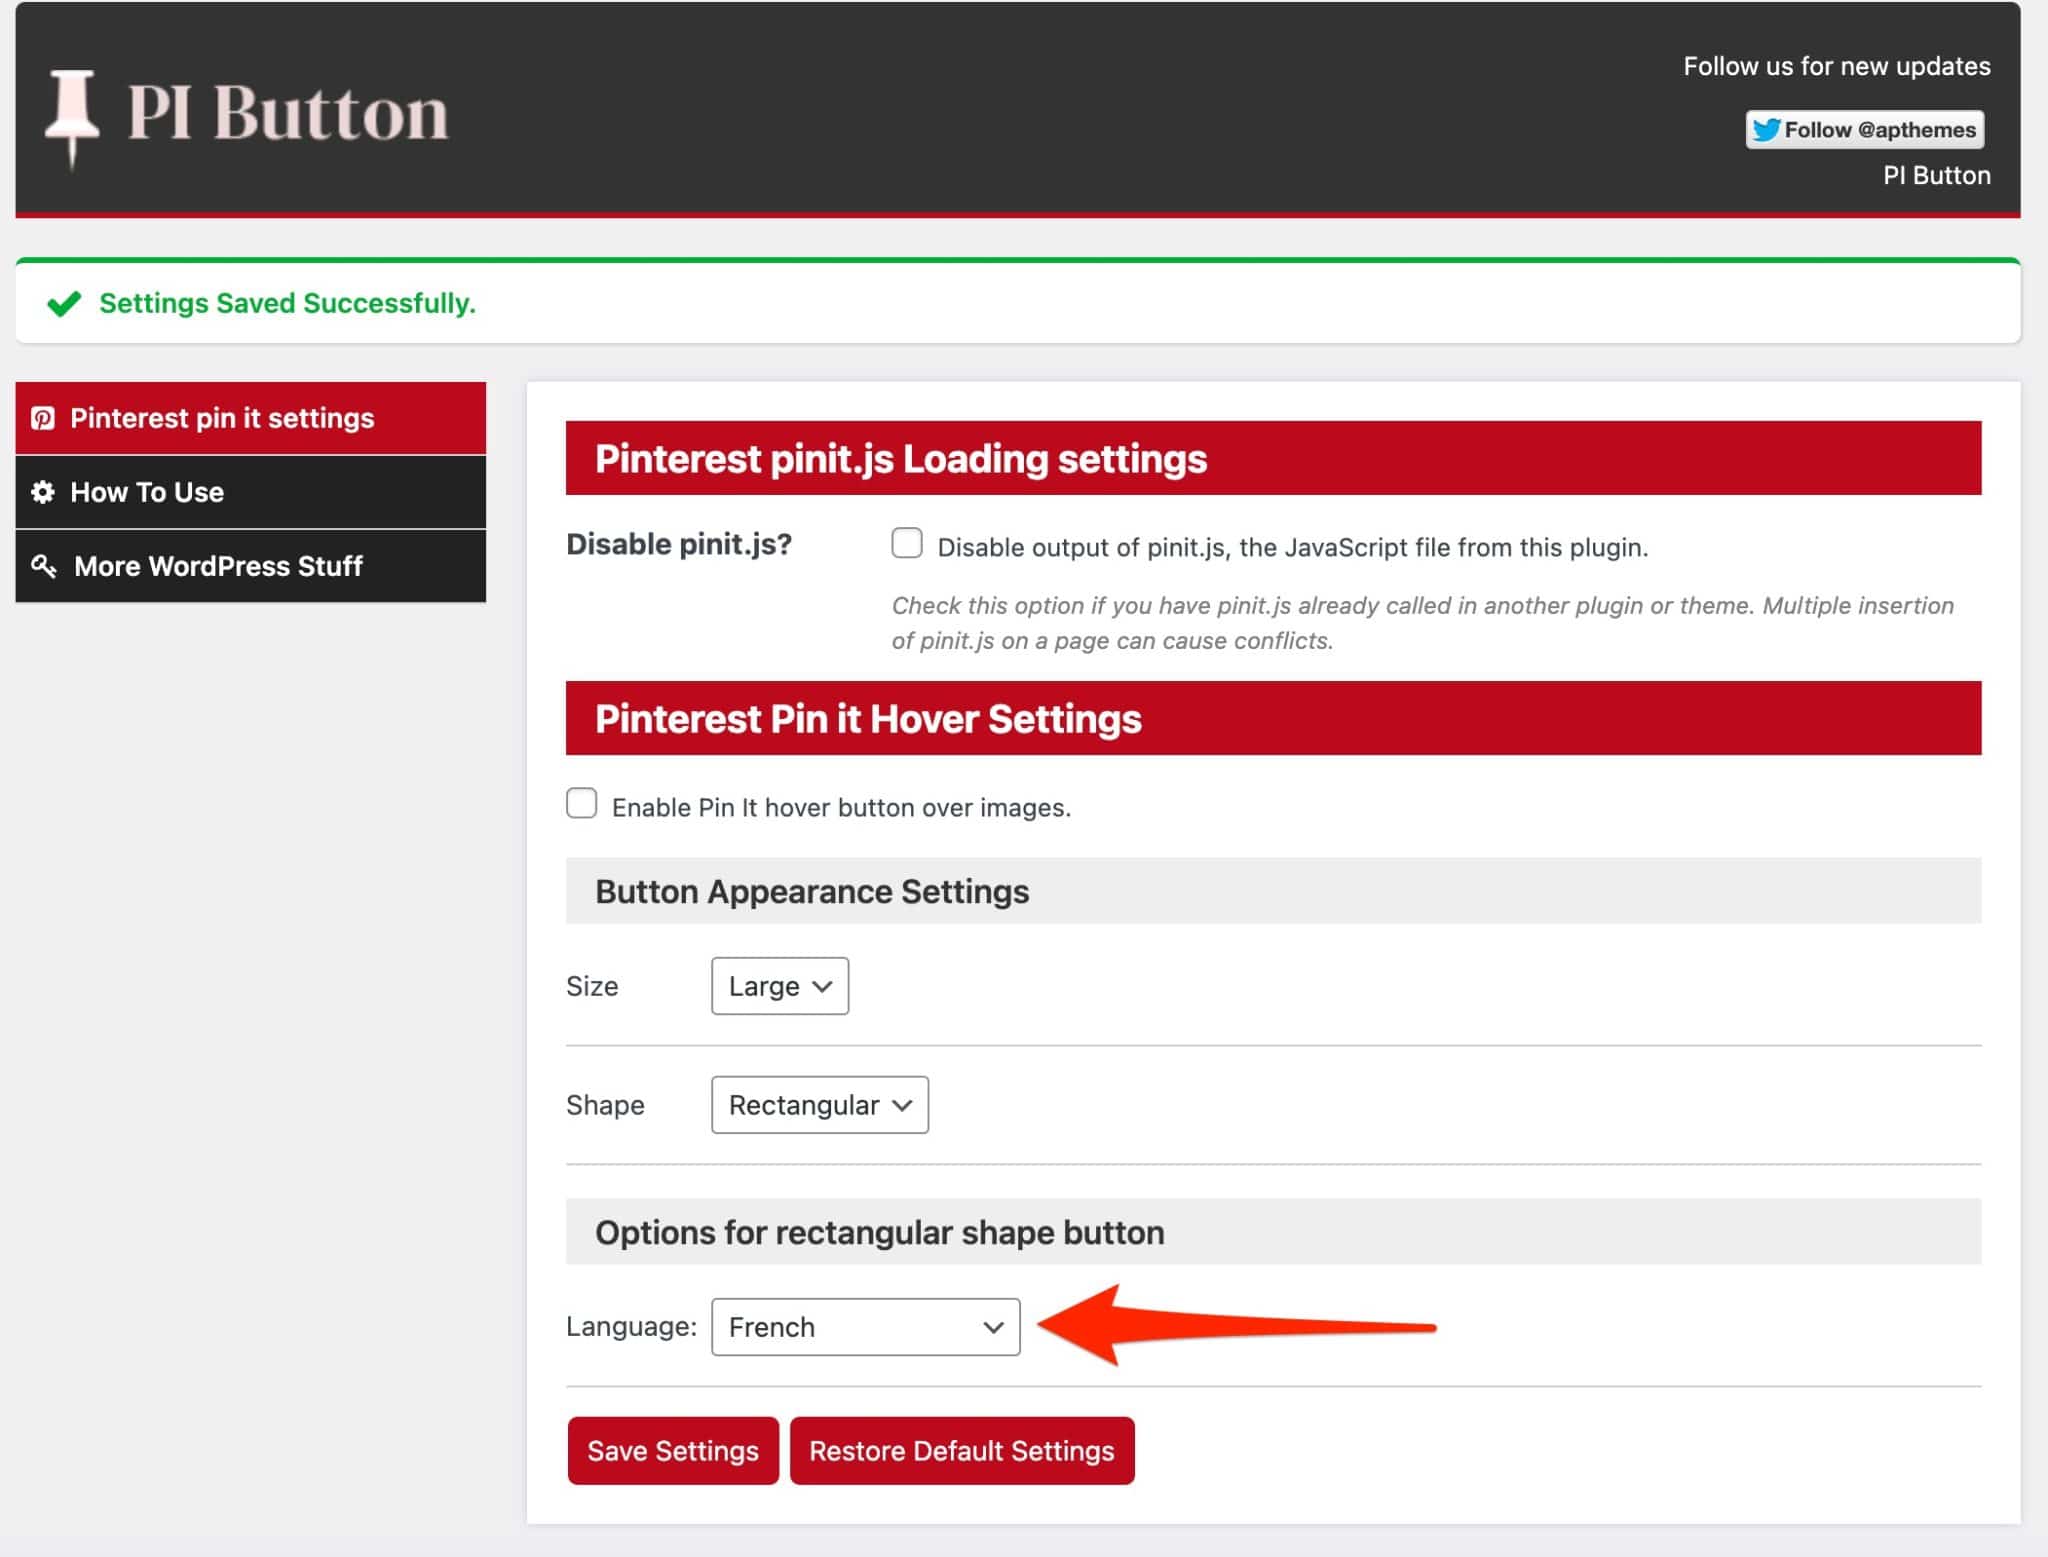Click the Follow us for new updates text
Screen dimensions: 2048x1557
(x=1837, y=67)
